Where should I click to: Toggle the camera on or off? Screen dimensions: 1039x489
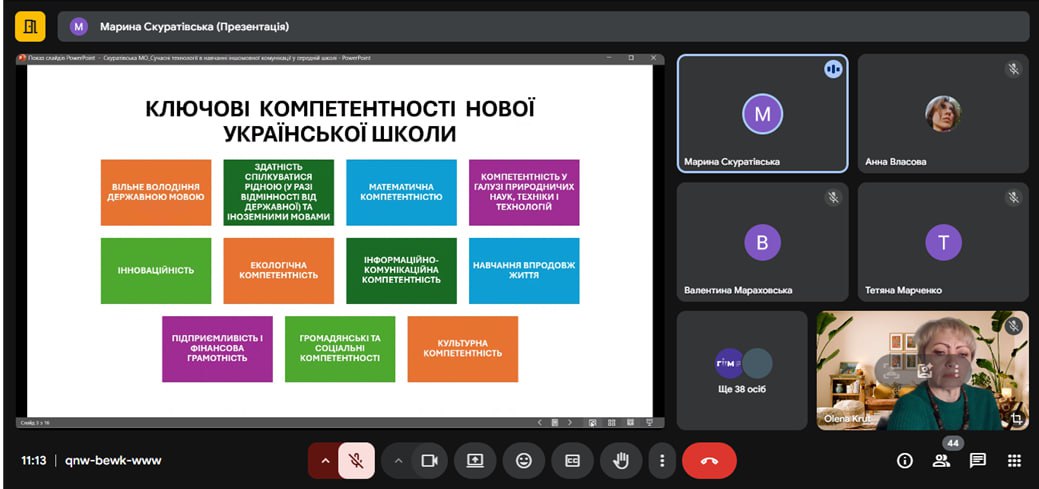(429, 461)
